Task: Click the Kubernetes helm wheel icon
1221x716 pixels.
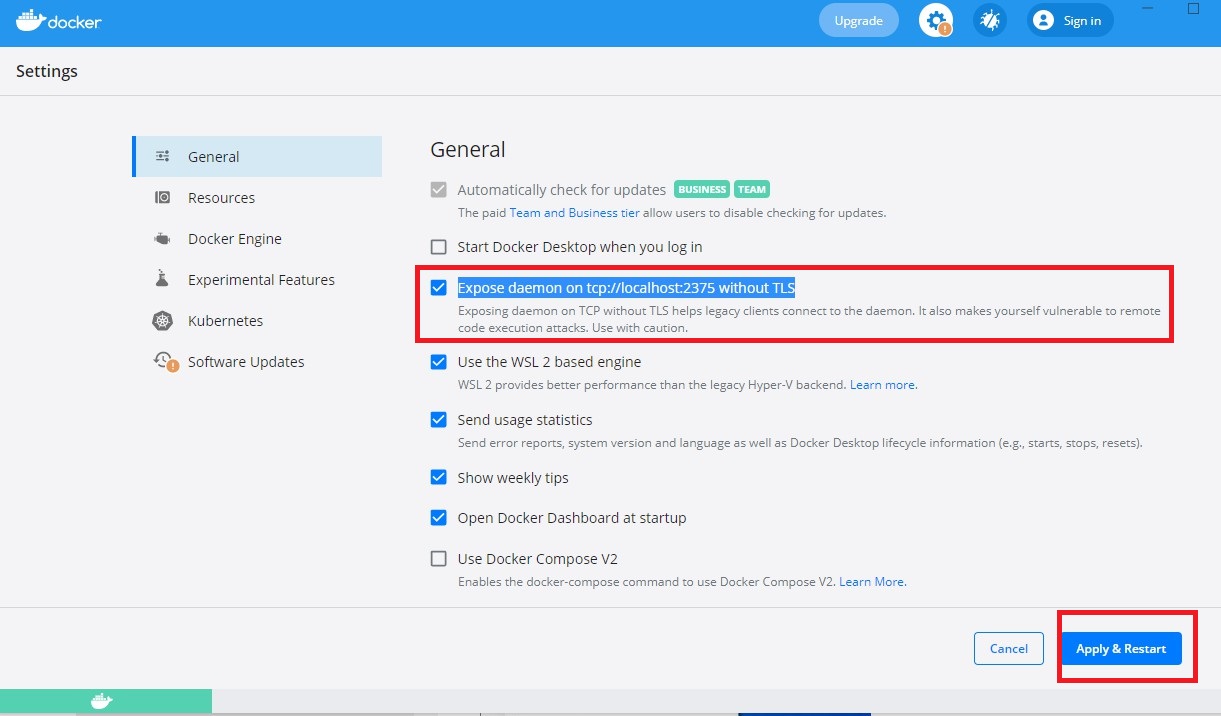Action: click(163, 321)
